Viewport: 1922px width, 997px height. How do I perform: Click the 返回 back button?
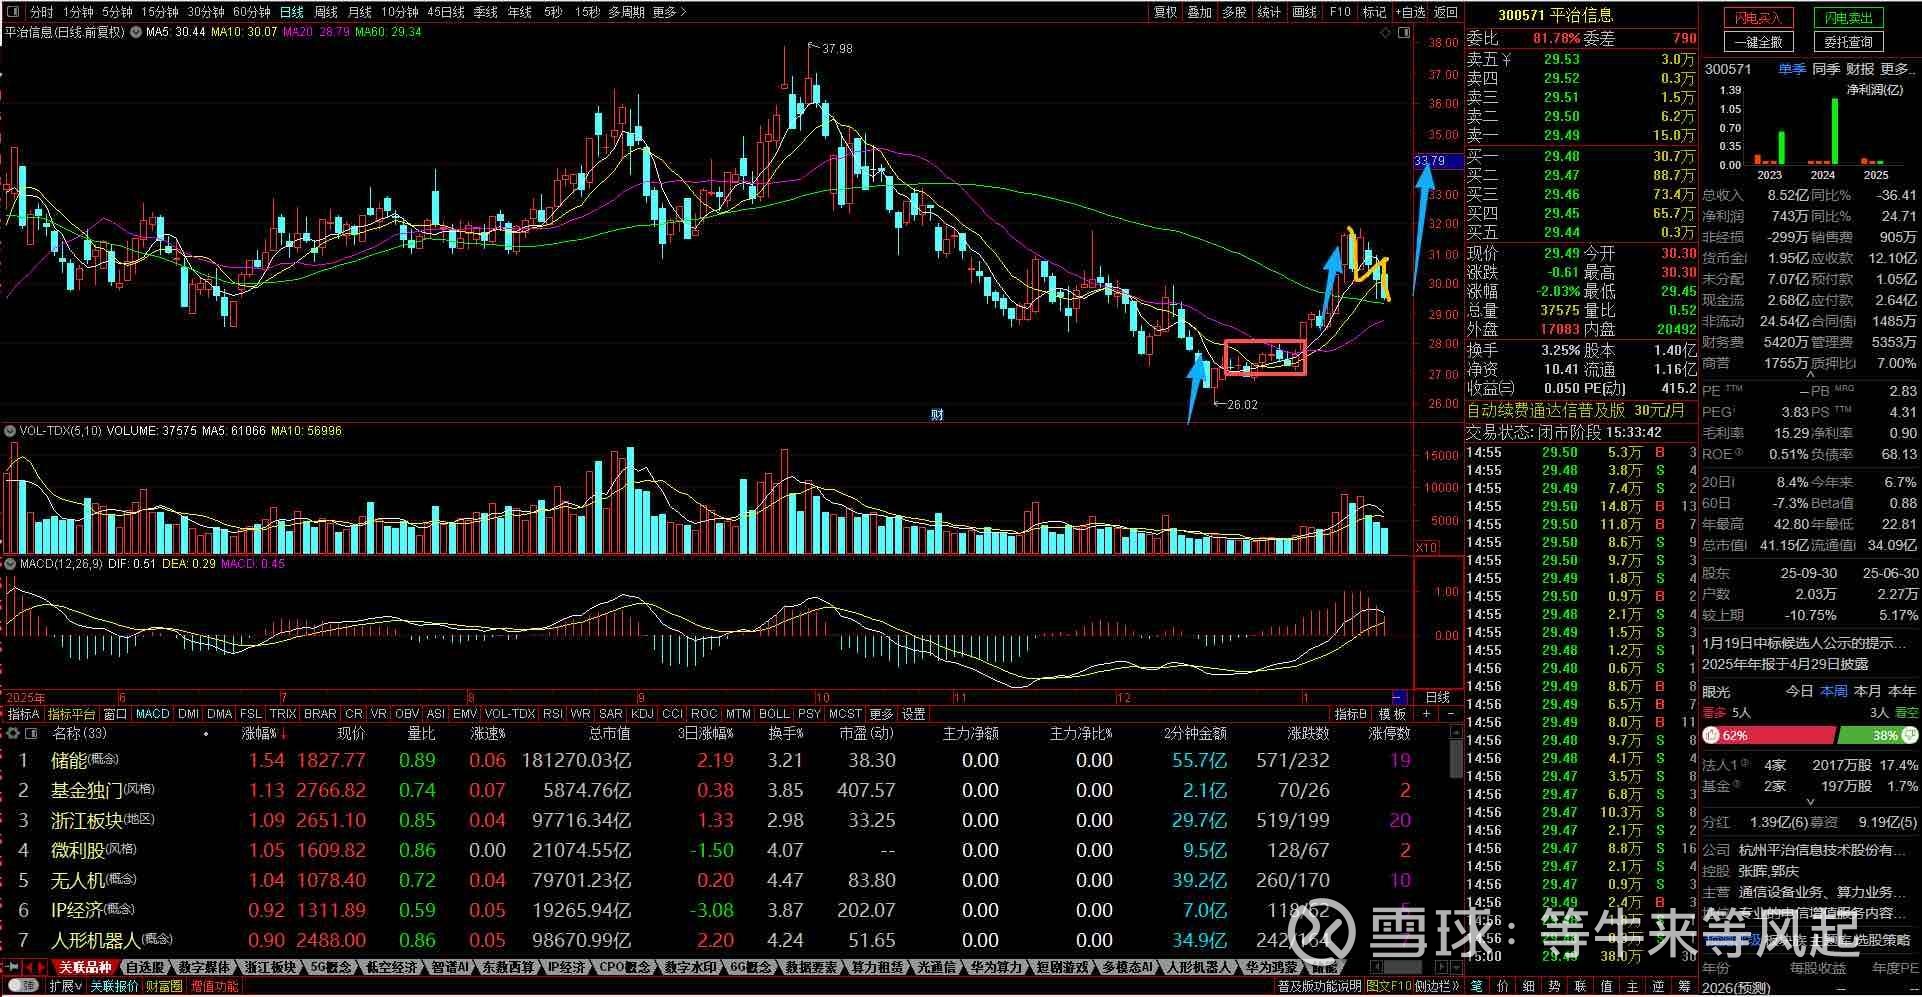click(x=1446, y=12)
